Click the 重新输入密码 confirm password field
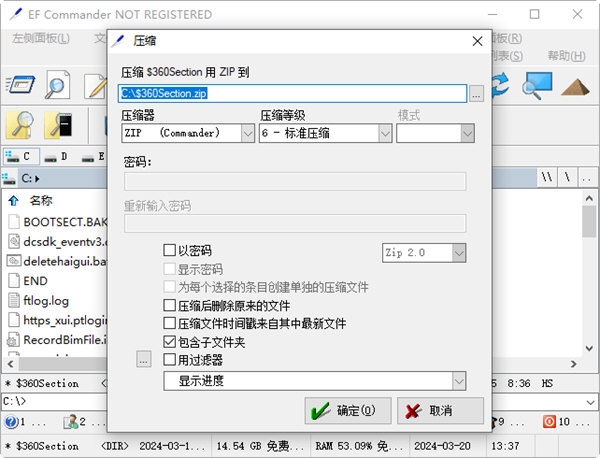Screen dimensions: 600x458 295,223
